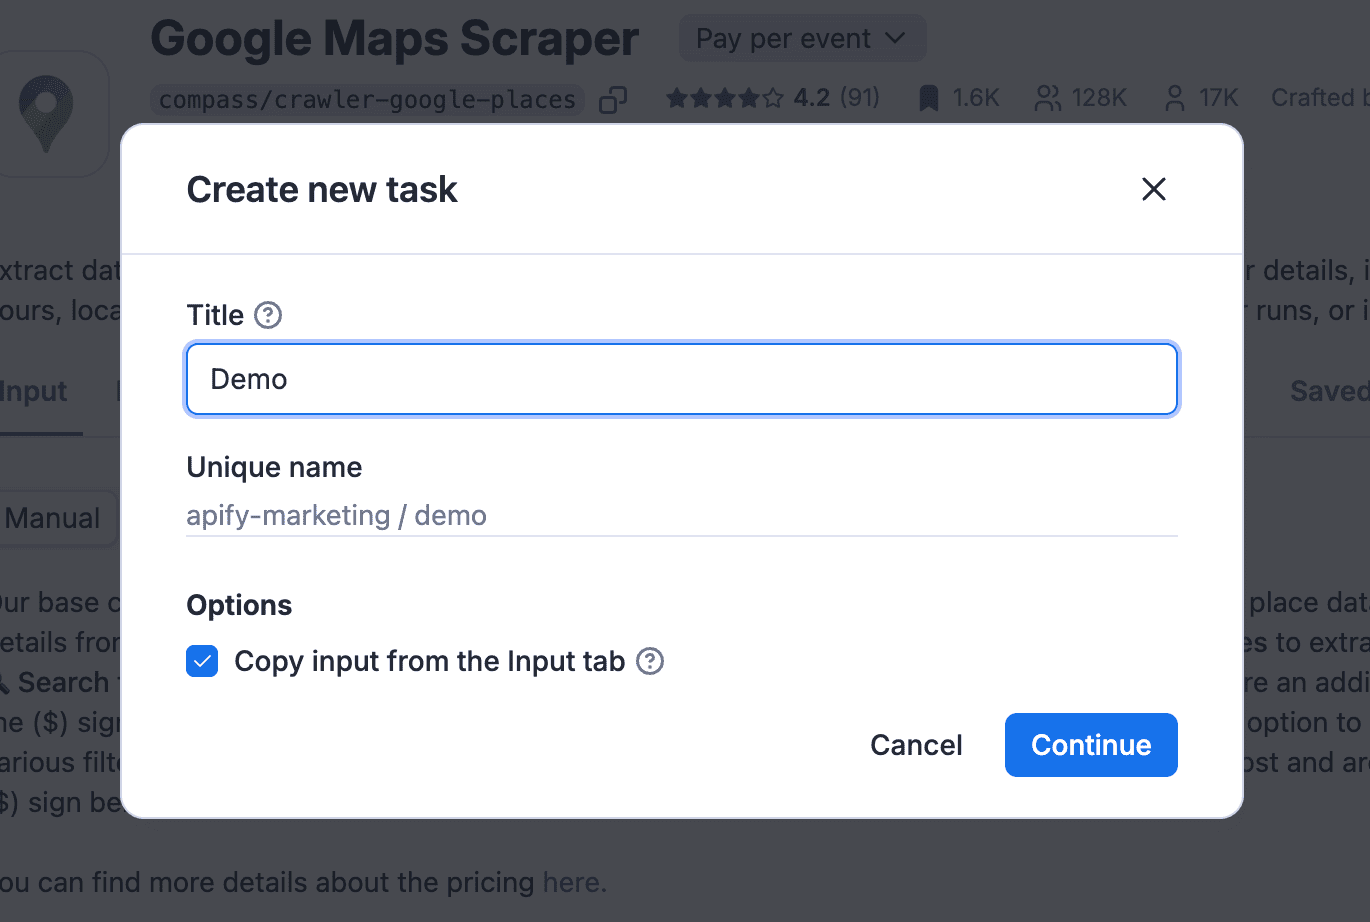Open the Title field help icon

[x=268, y=315]
